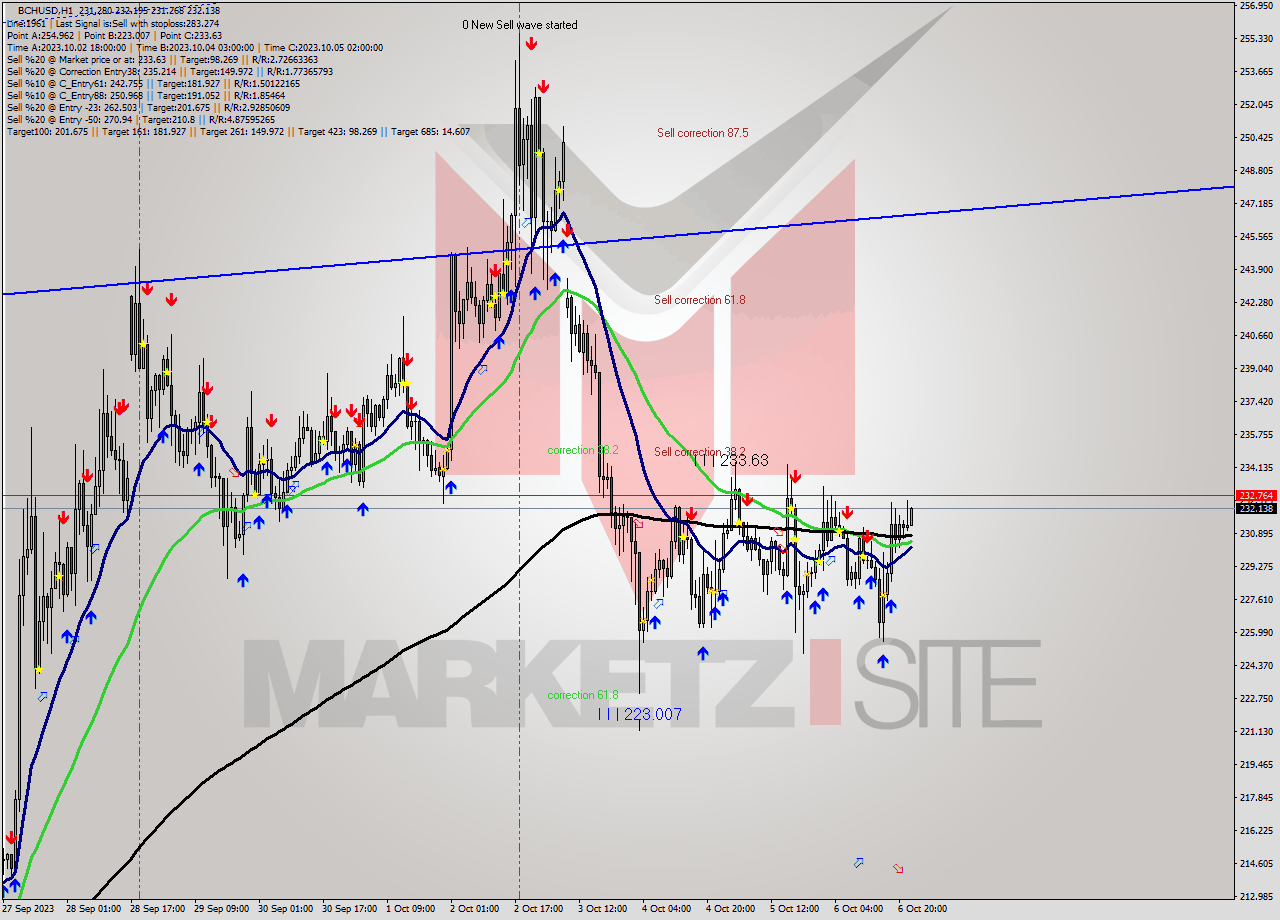This screenshot has height=920, width=1280.
Task: Click the '| | | 233.63' price marker
Action: tap(732, 460)
